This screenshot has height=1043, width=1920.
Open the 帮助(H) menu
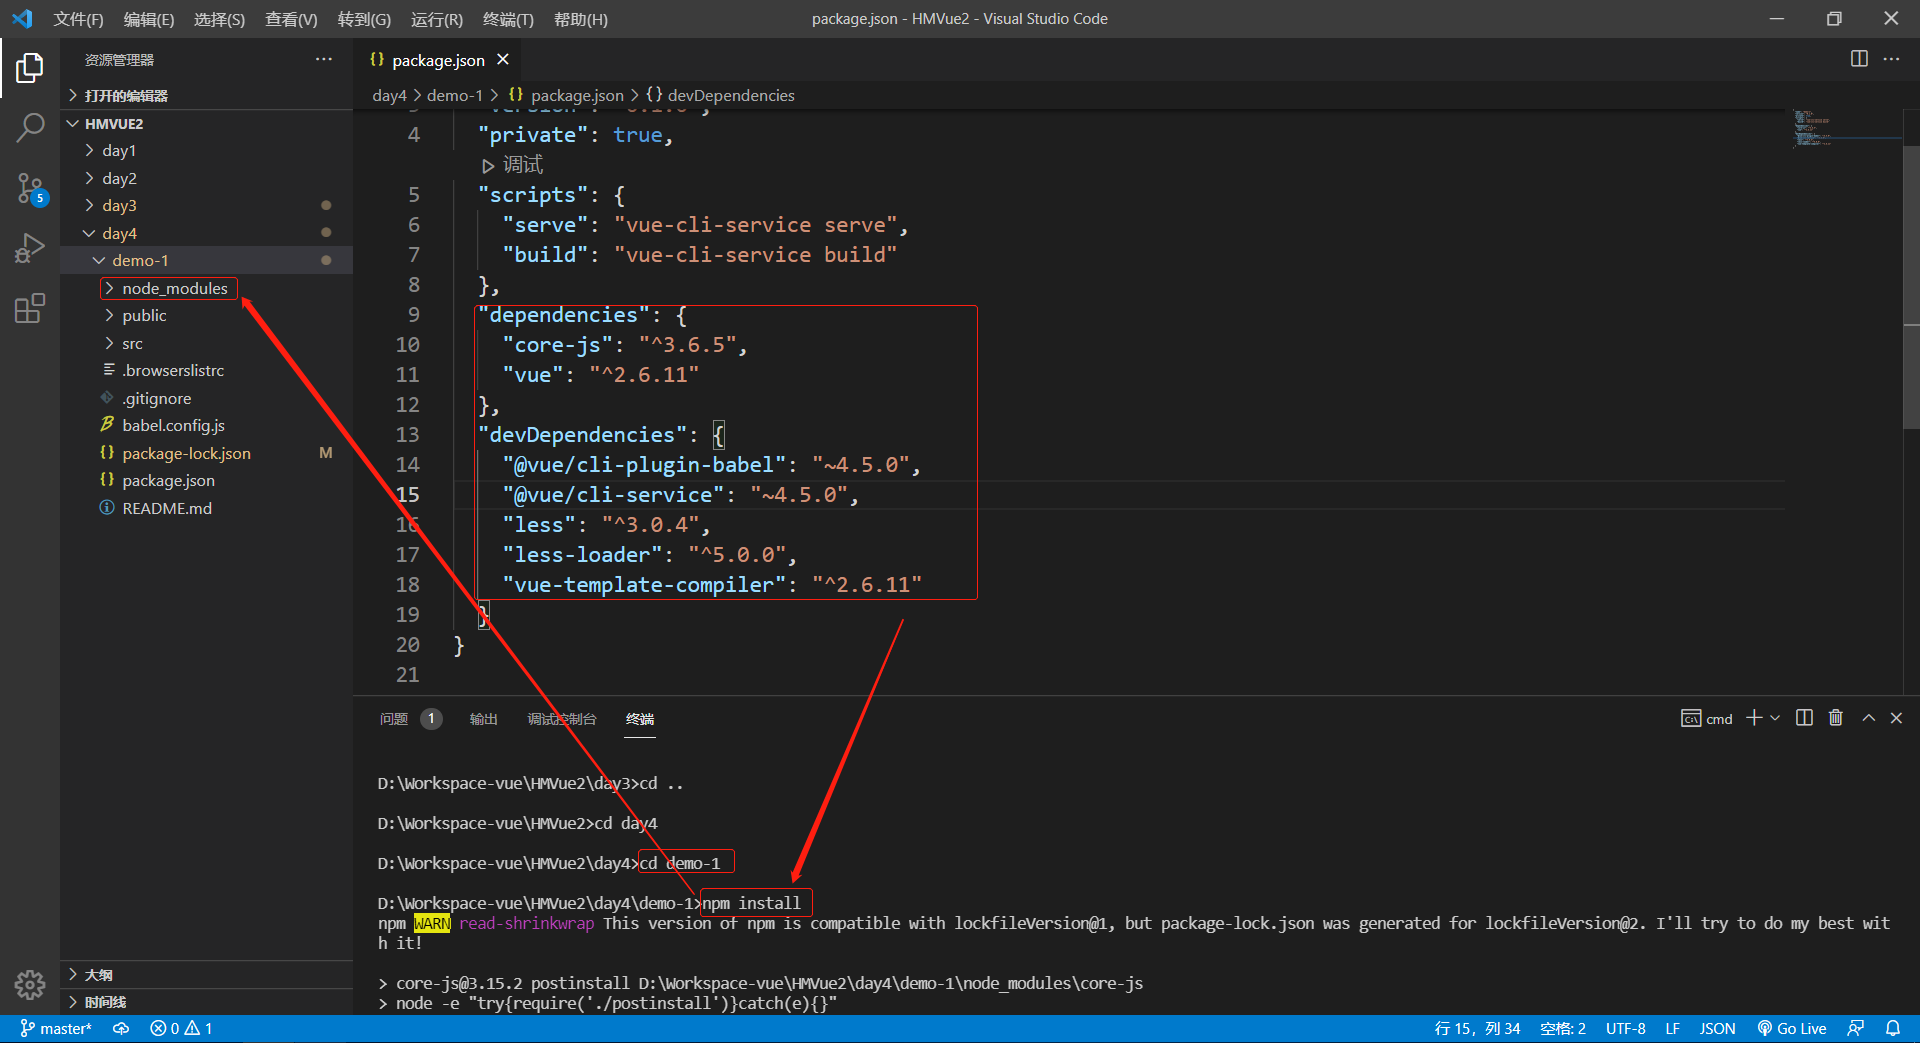pos(580,19)
